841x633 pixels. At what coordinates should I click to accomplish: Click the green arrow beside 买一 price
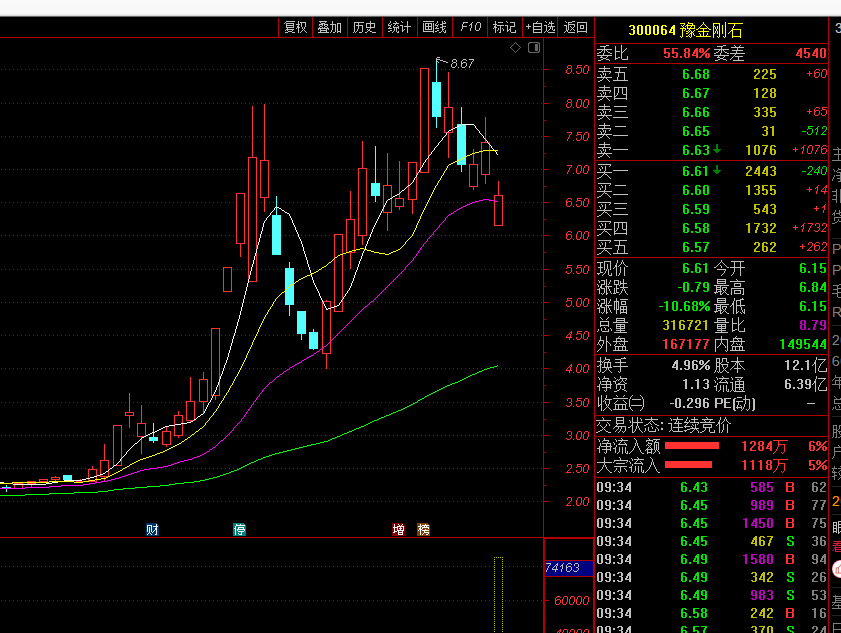pos(717,171)
